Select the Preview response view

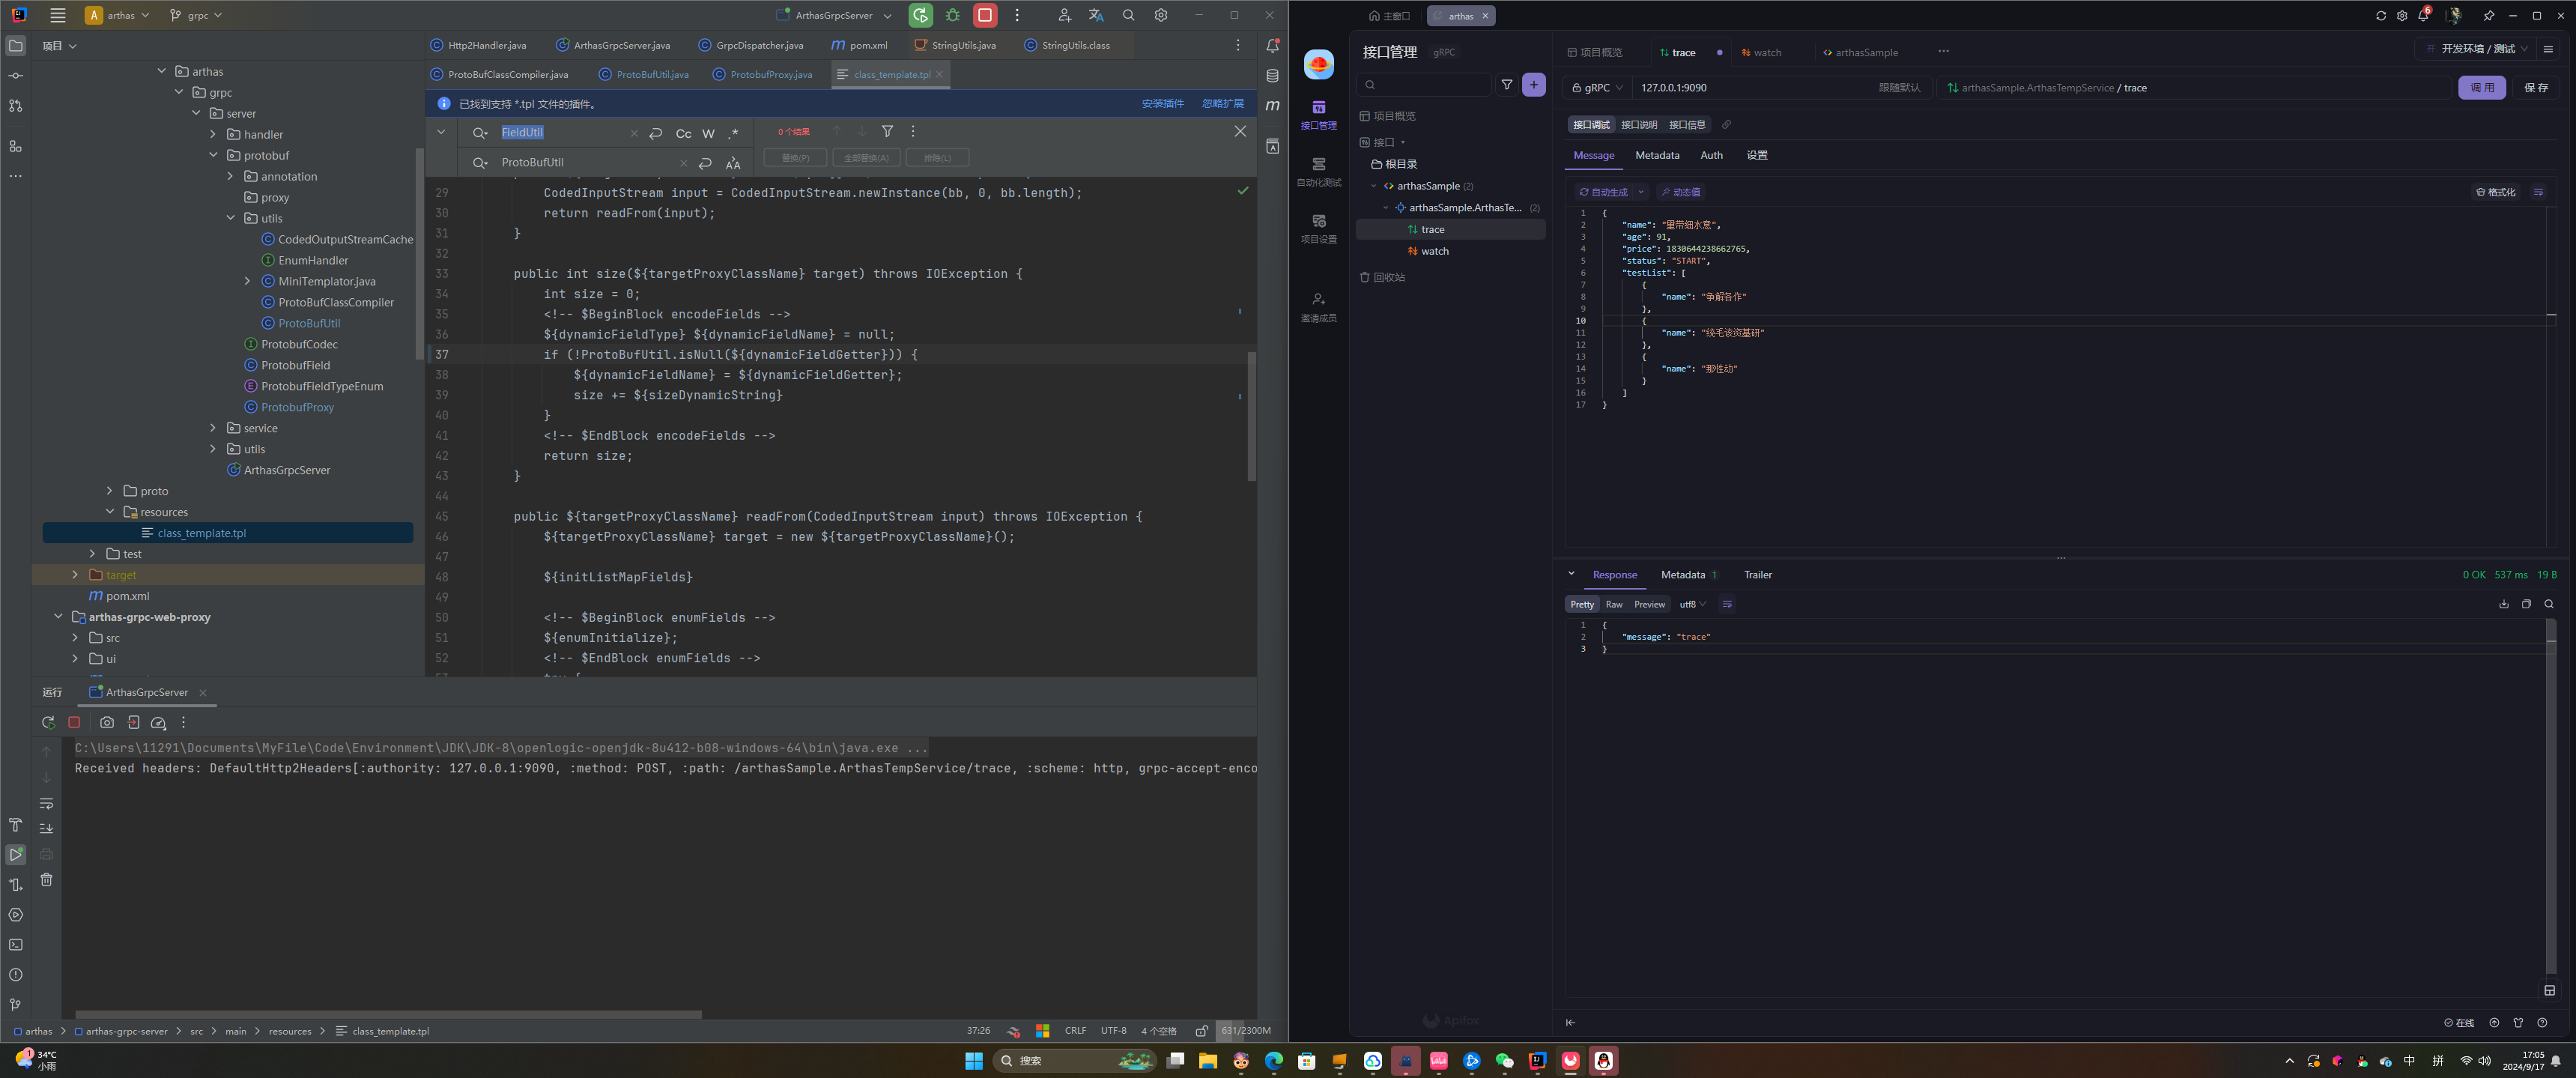(x=1649, y=604)
